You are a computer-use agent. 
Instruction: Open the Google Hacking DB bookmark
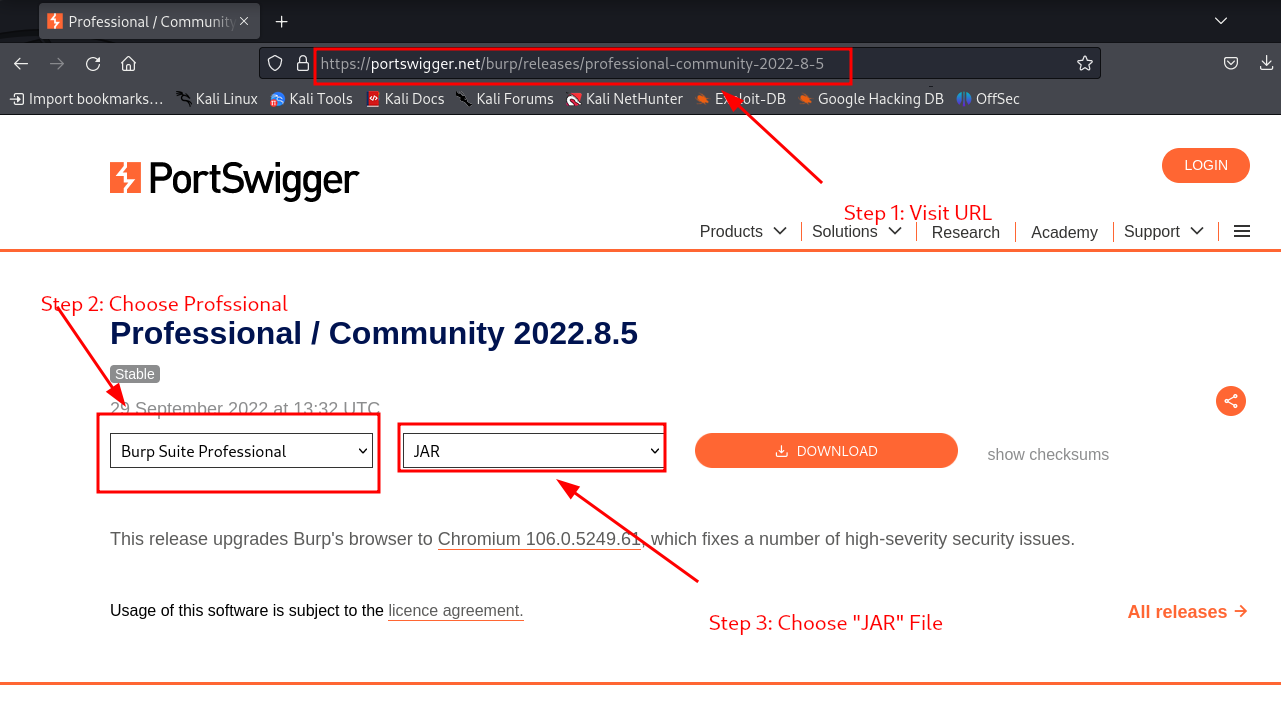pyautogui.click(x=871, y=99)
